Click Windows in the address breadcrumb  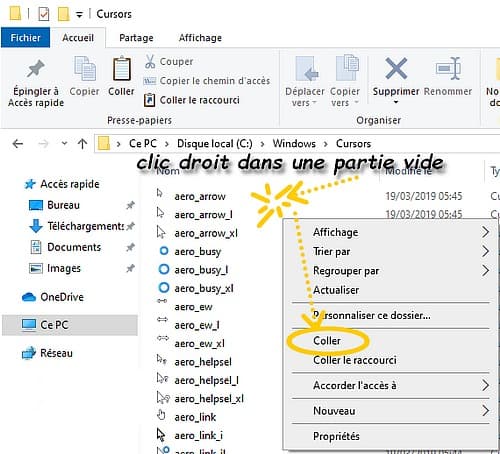pos(294,144)
